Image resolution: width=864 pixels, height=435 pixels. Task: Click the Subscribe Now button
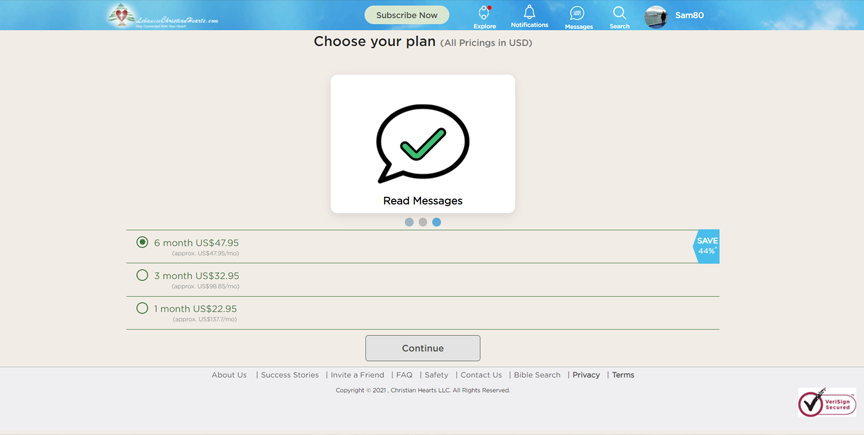[407, 15]
